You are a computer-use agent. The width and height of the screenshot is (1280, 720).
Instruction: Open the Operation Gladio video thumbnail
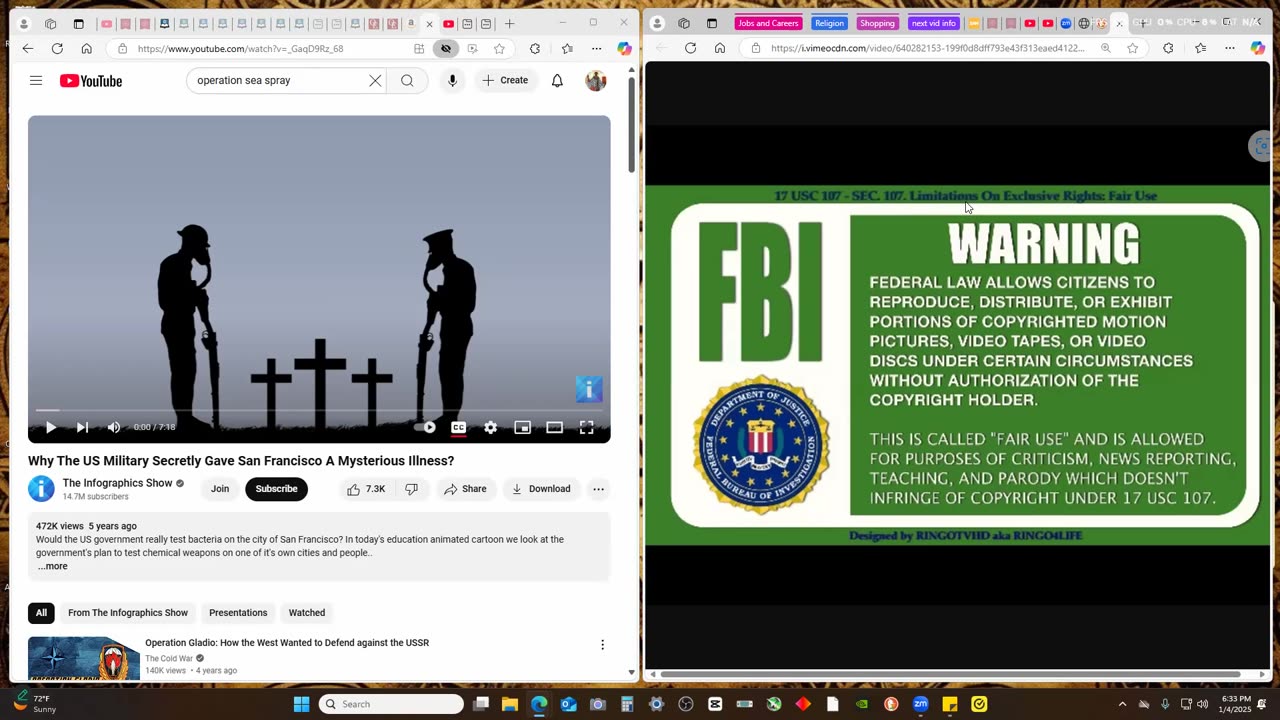tap(84, 658)
